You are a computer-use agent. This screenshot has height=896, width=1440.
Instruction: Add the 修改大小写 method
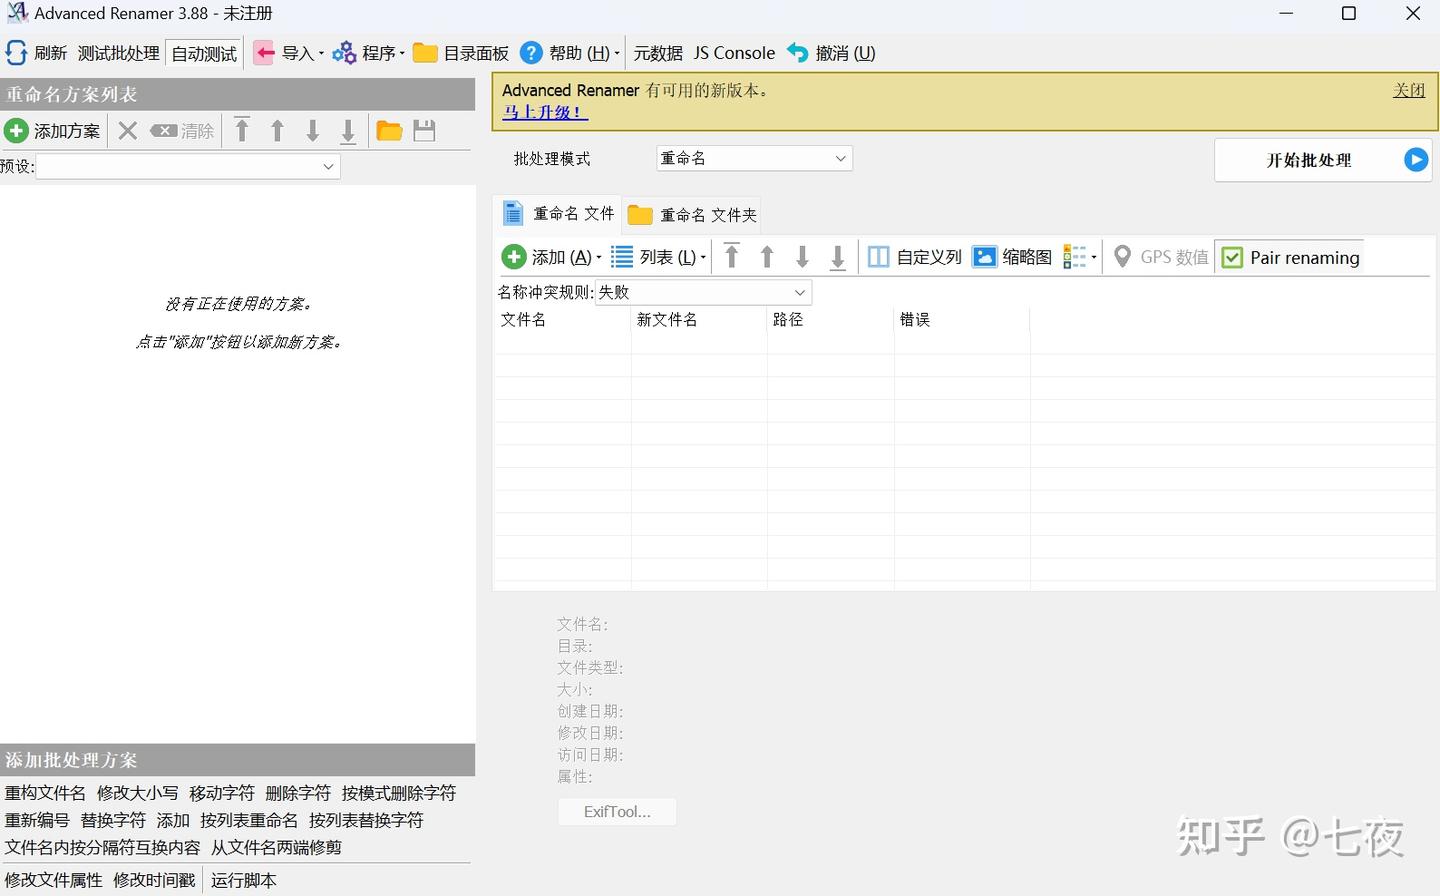(138, 793)
